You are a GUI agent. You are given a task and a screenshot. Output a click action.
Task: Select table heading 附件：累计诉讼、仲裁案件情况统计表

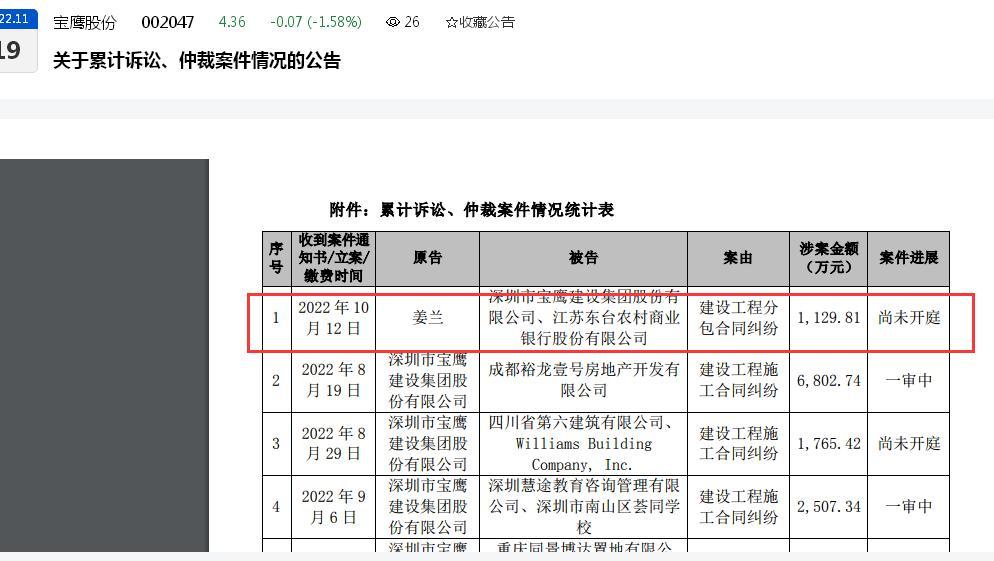[x=472, y=210]
